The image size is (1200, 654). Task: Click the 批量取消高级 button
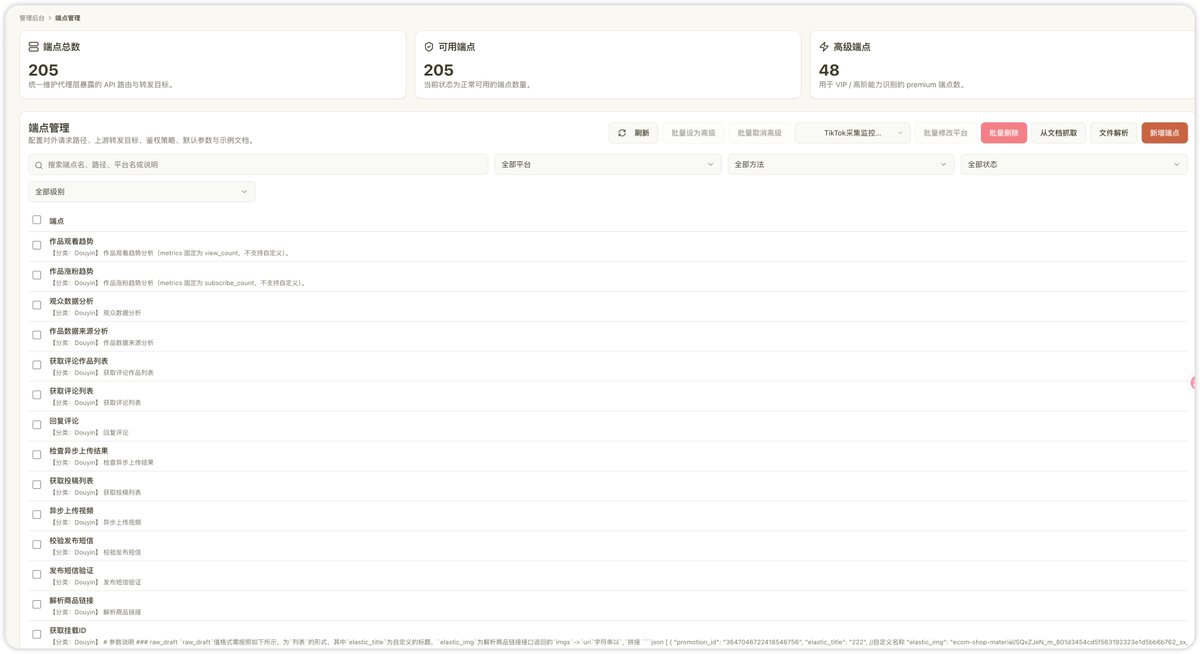[x=759, y=132]
